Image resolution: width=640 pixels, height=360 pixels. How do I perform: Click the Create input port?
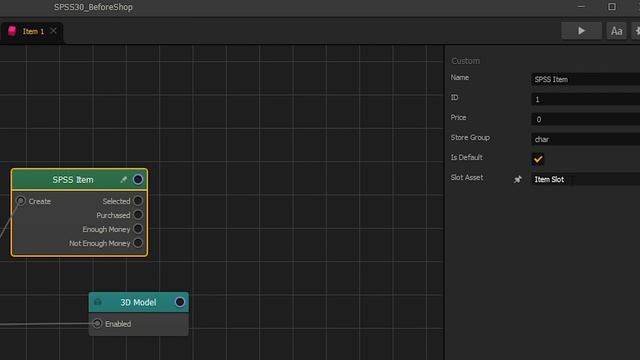point(20,201)
